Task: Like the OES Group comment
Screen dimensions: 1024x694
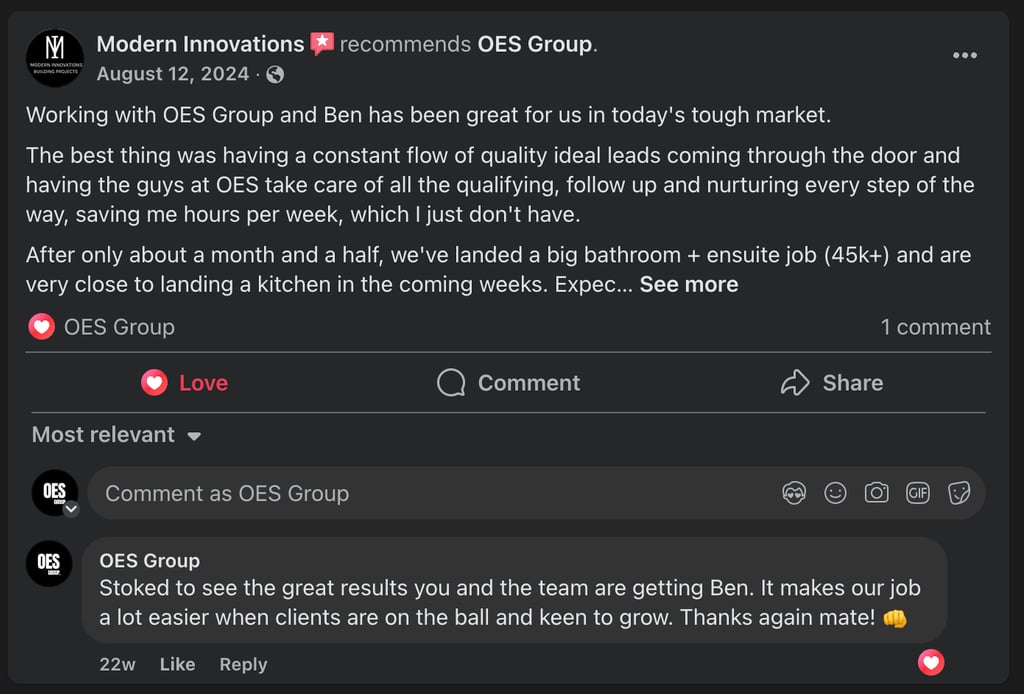Action: point(177,664)
